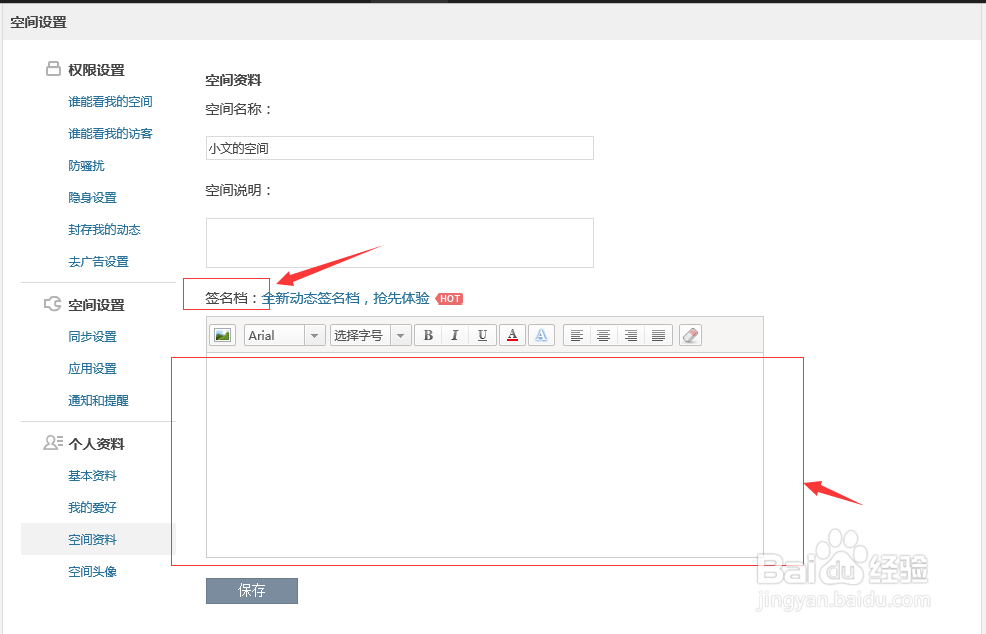Insert an image into the signature editor
986x634 pixels.
click(222, 335)
